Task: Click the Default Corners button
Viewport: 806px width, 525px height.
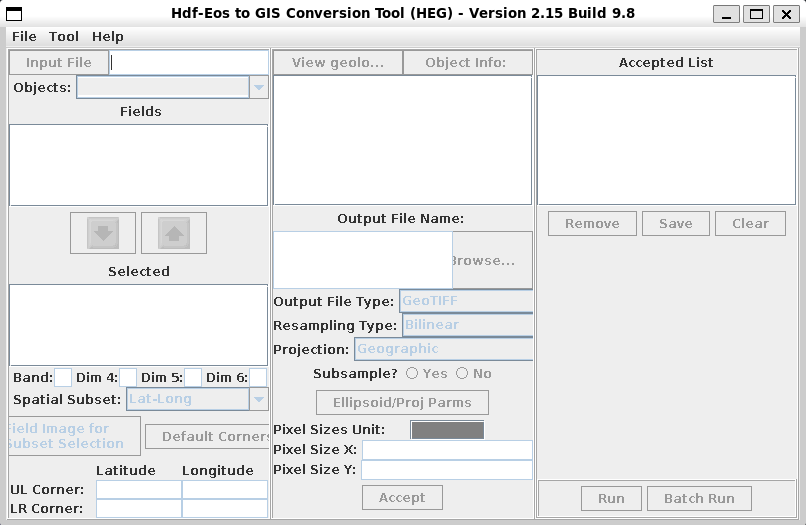Action: coord(208,436)
